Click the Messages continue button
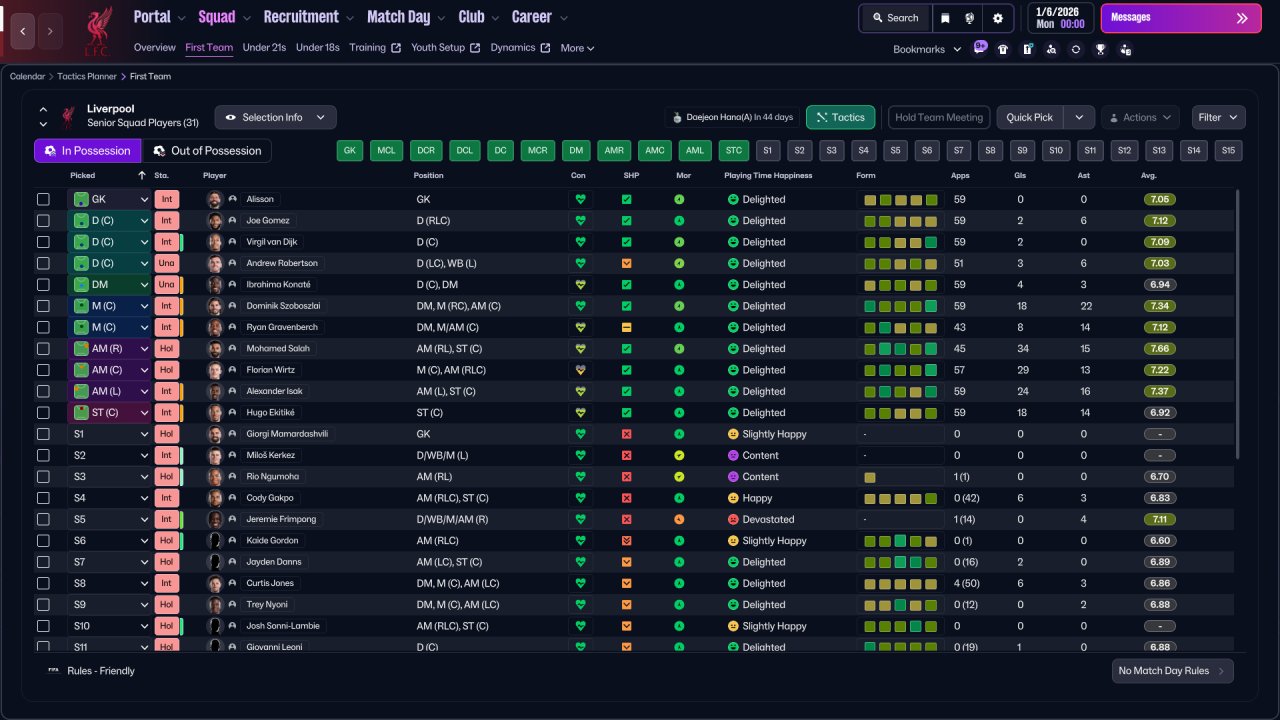The width and height of the screenshot is (1280, 720). [x=1181, y=18]
